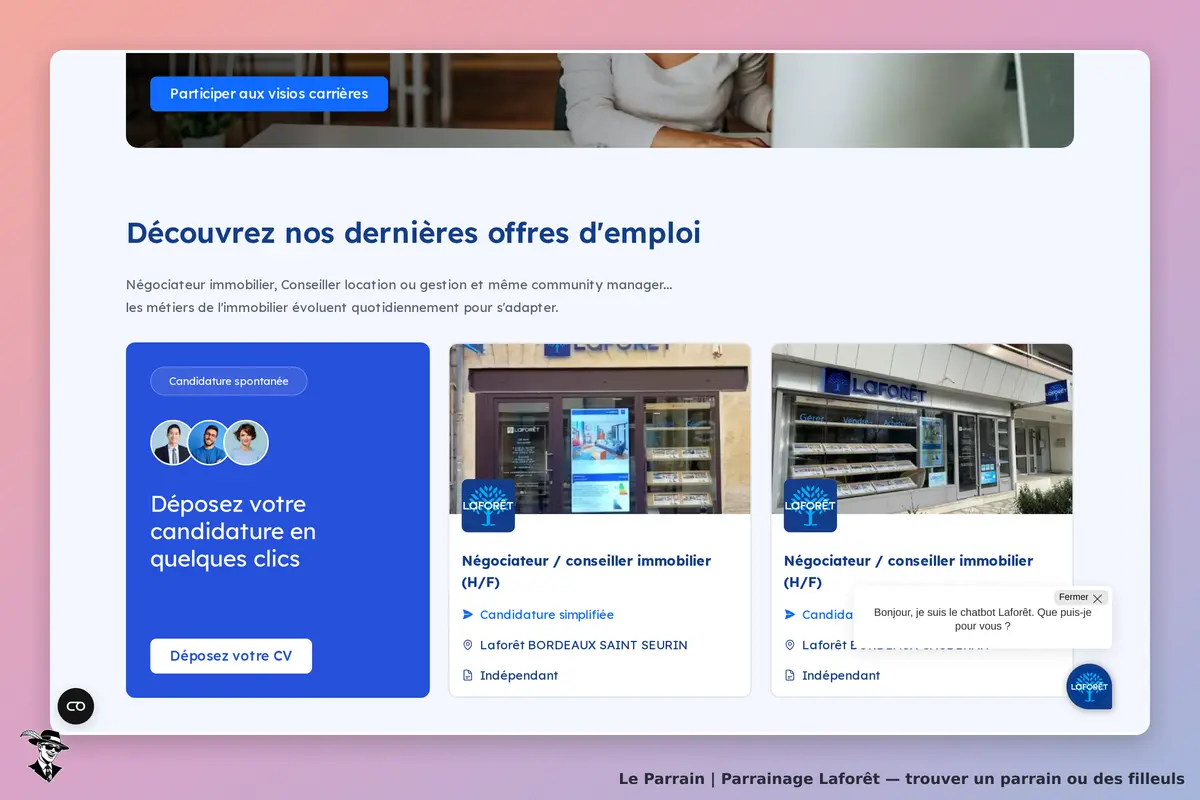This screenshot has width=1200, height=800.
Task: Open the Bordeaux Saint Seurin agency photo
Action: click(x=600, y=429)
